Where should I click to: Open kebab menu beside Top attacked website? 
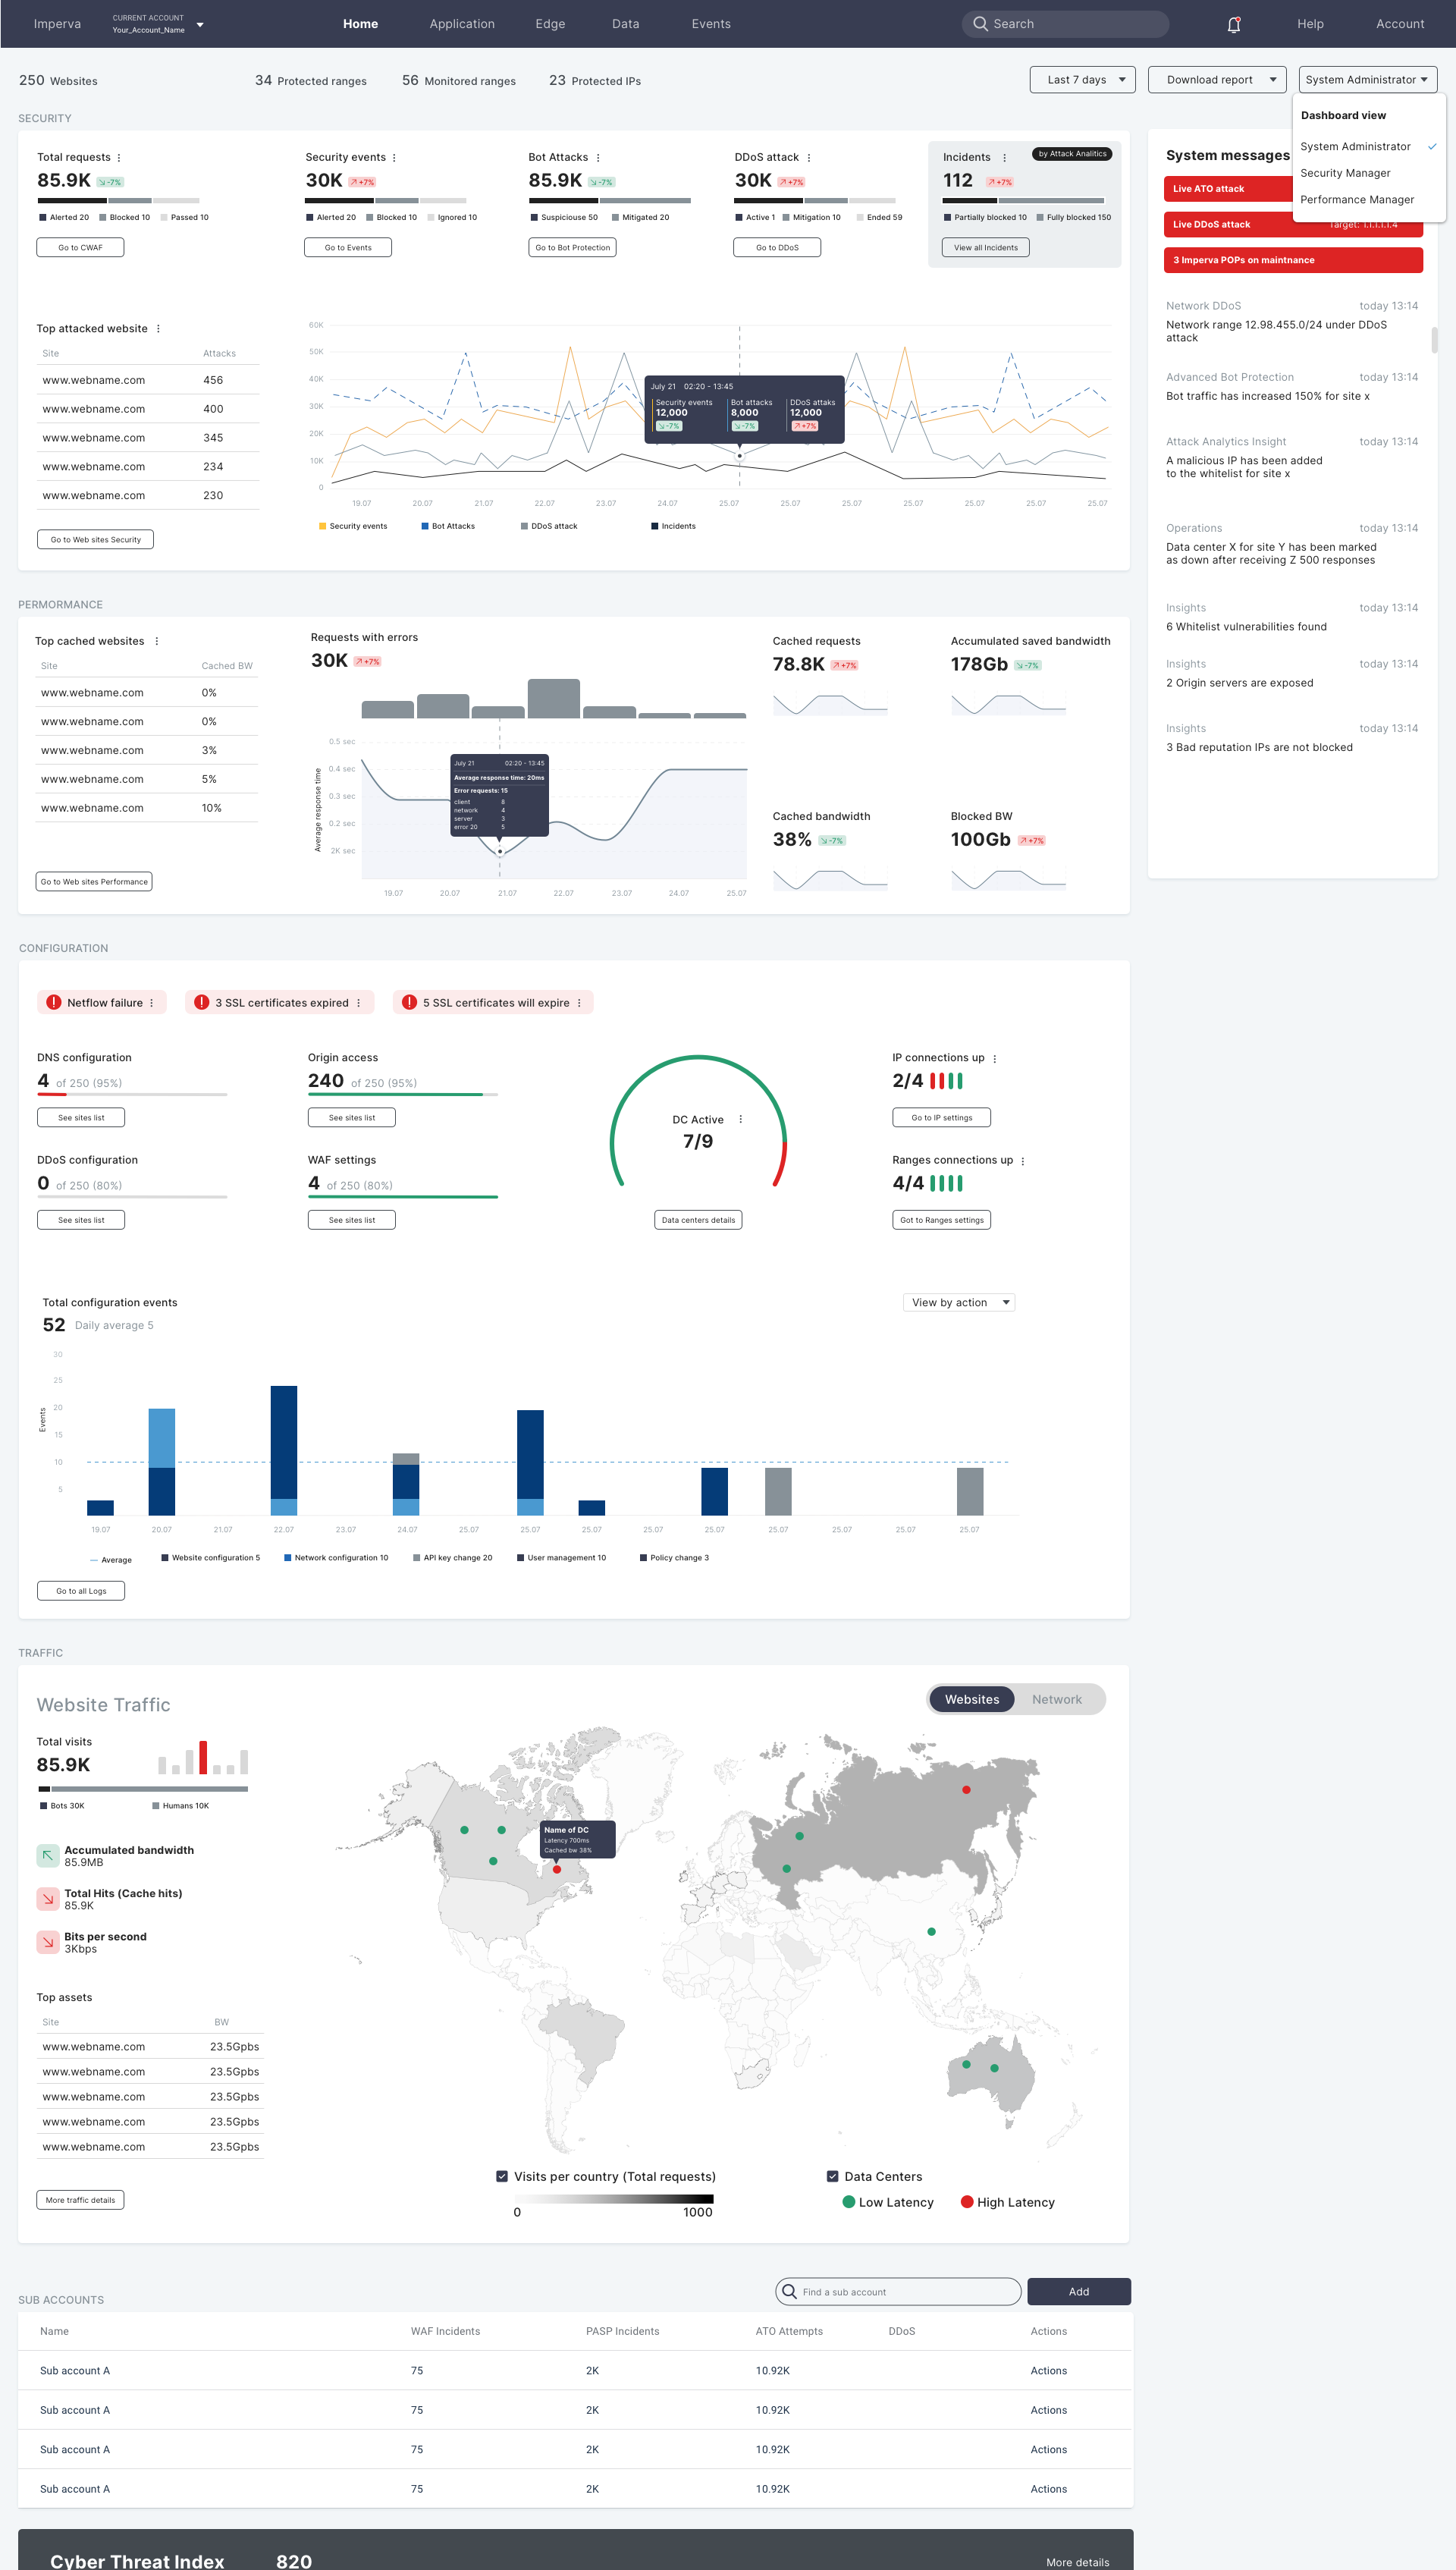[x=158, y=329]
